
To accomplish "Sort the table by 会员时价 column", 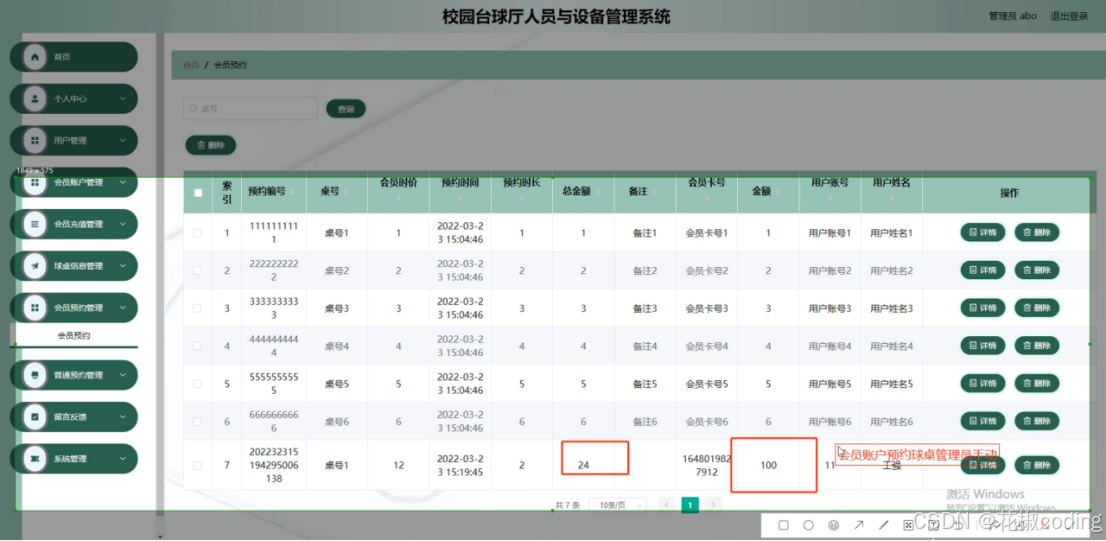I will click(x=399, y=200).
